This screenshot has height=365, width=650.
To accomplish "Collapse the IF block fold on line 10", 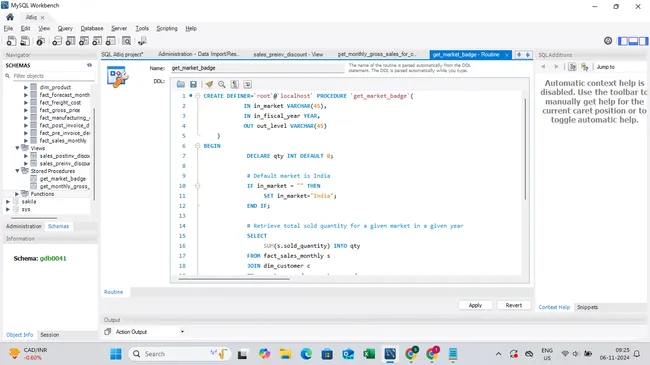I will [197, 185].
